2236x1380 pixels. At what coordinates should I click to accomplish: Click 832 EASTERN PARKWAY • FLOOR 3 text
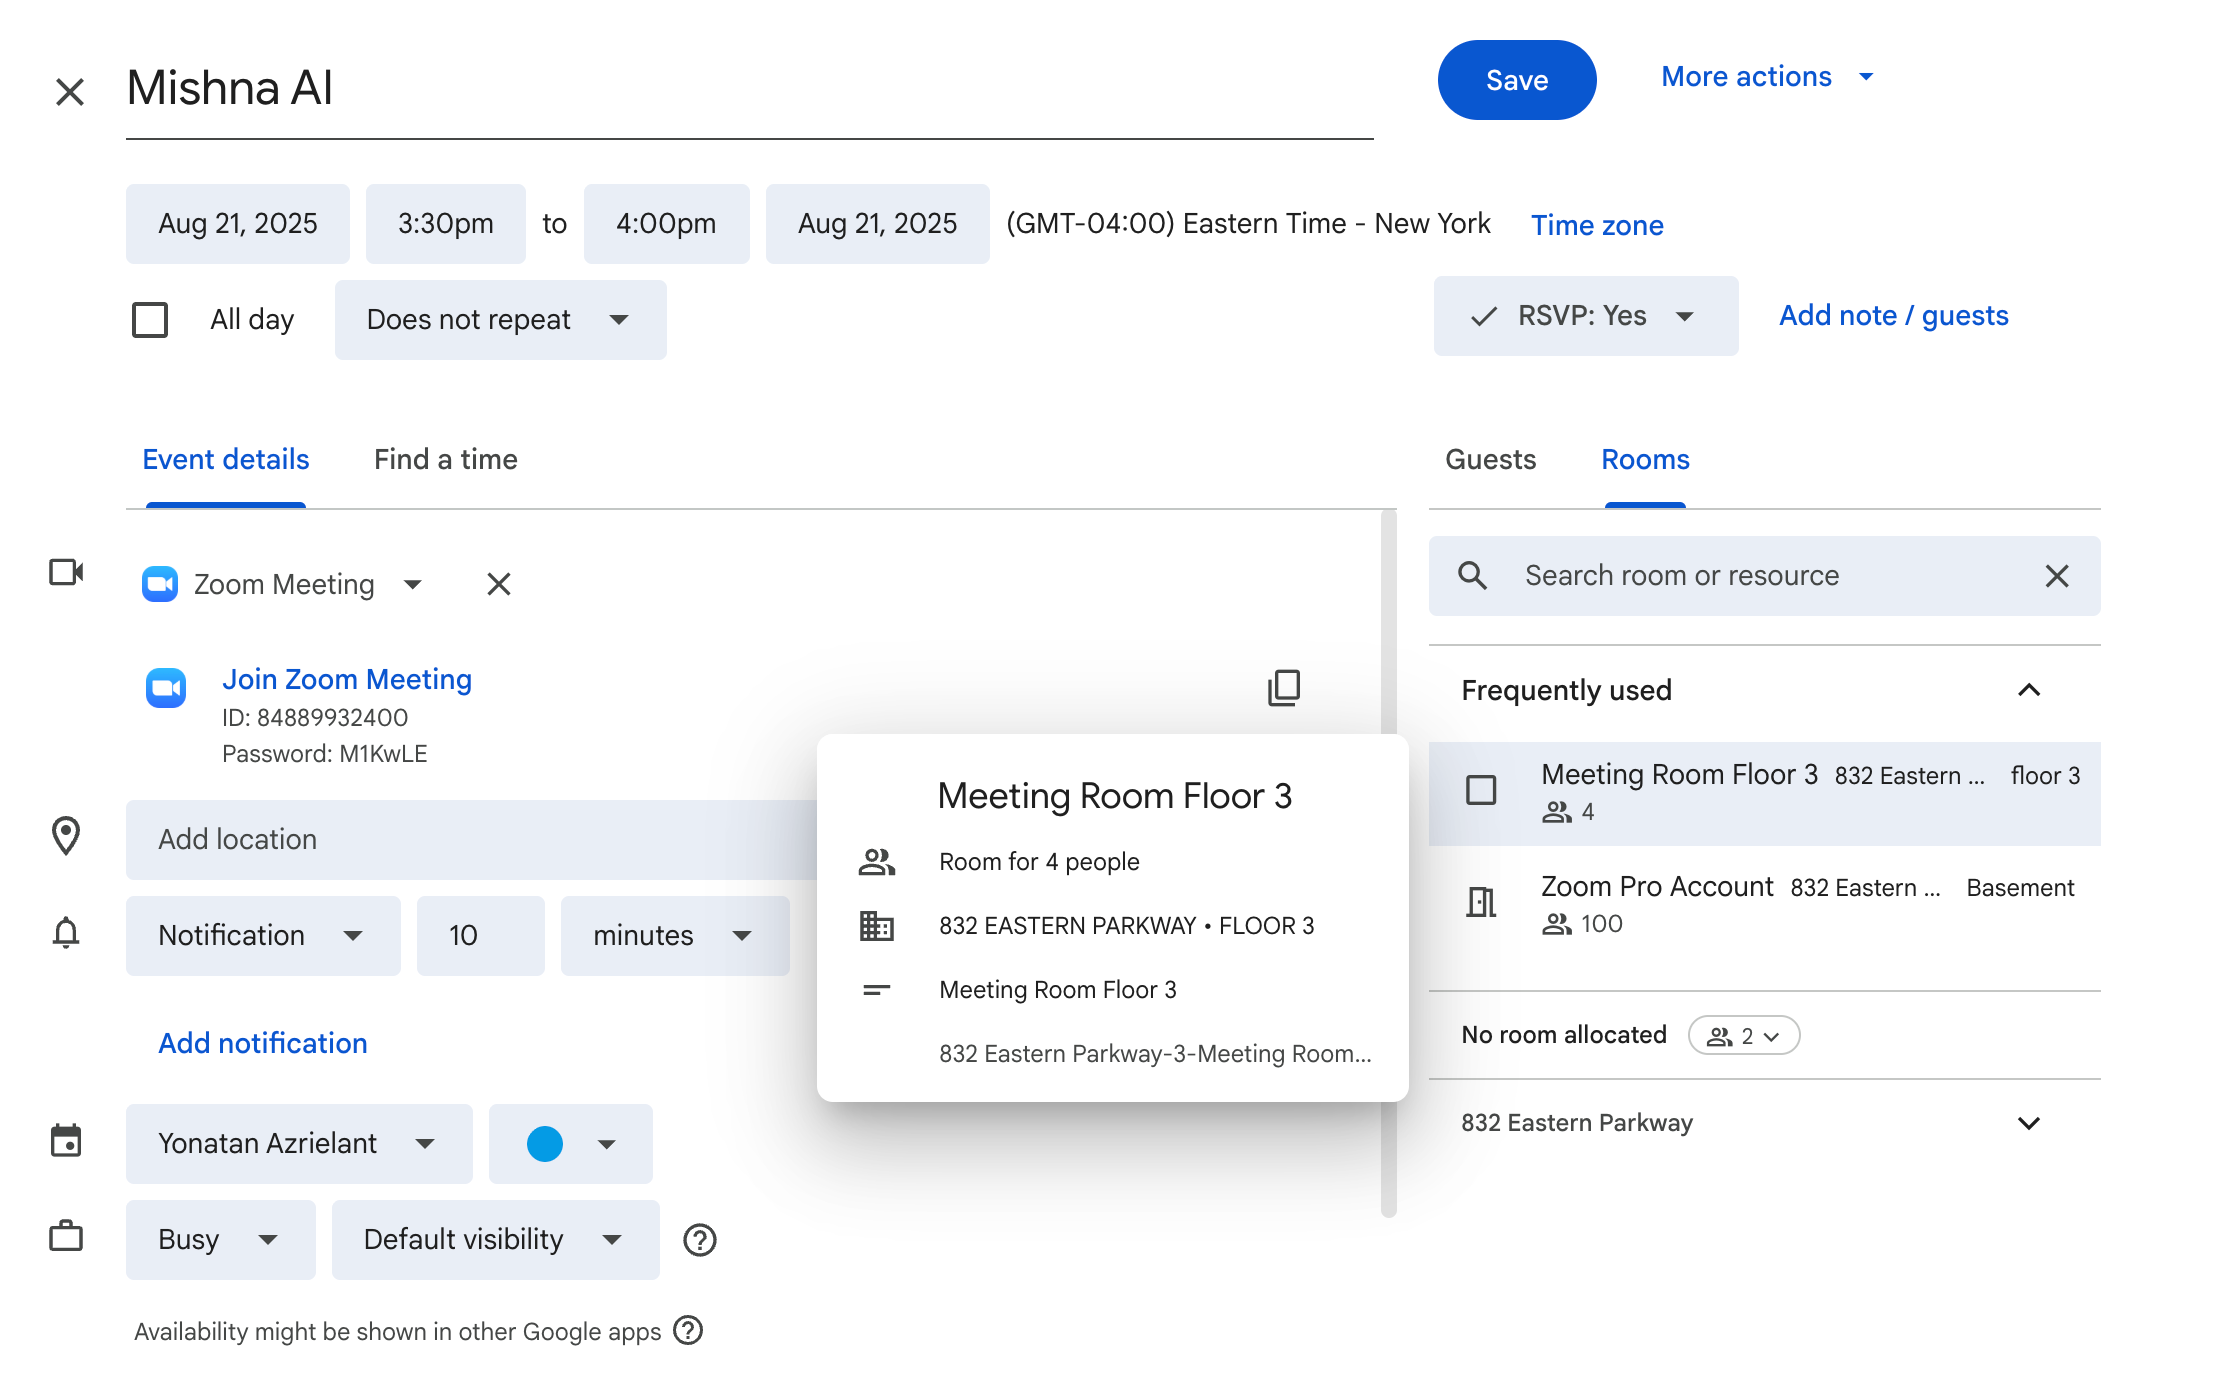pos(1127,926)
